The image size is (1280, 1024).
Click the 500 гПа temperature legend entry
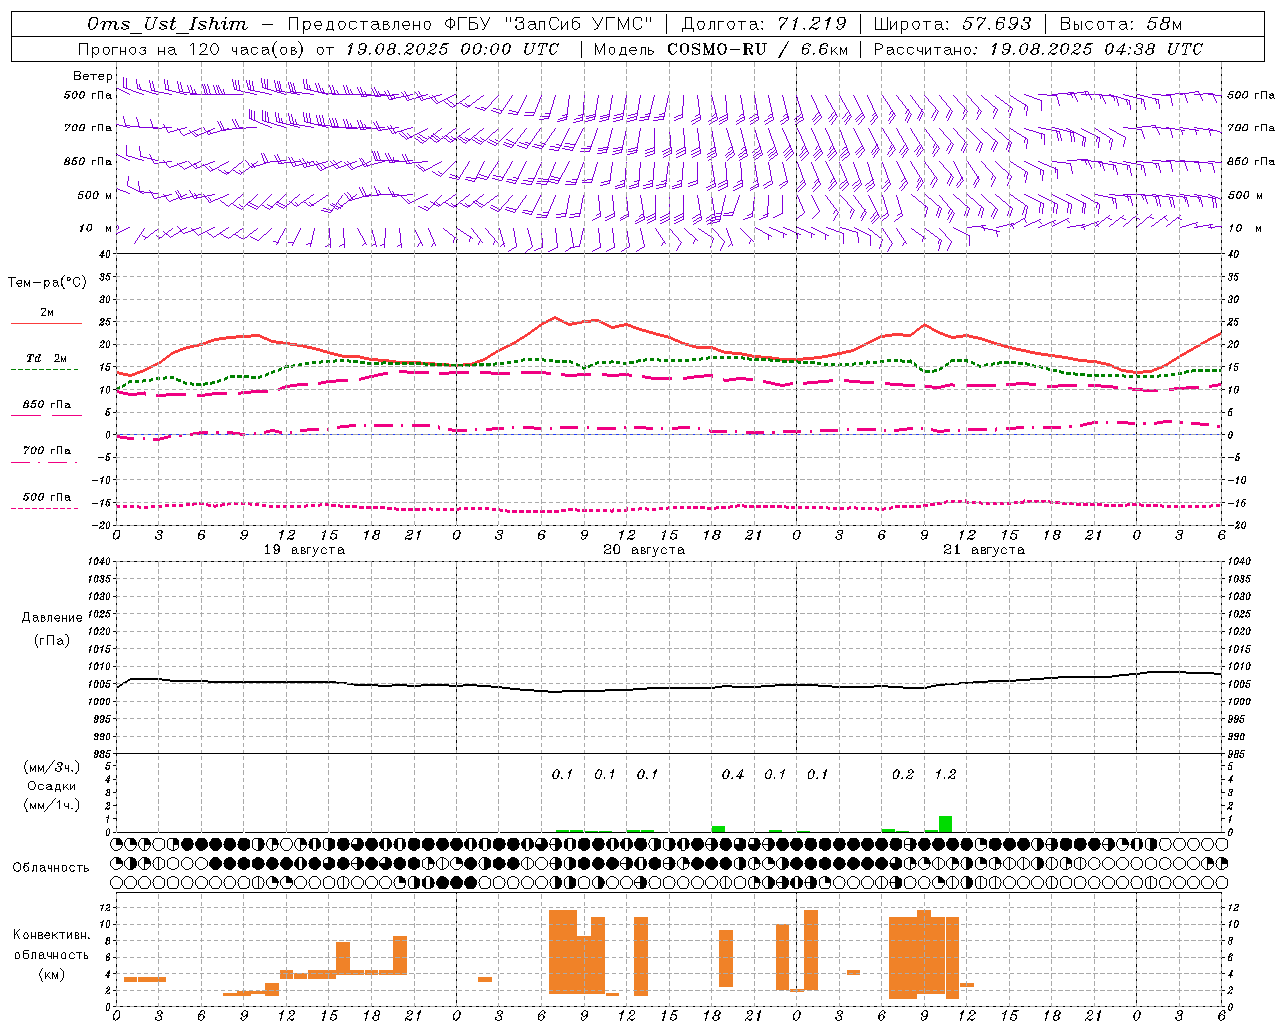pyautogui.click(x=46, y=497)
